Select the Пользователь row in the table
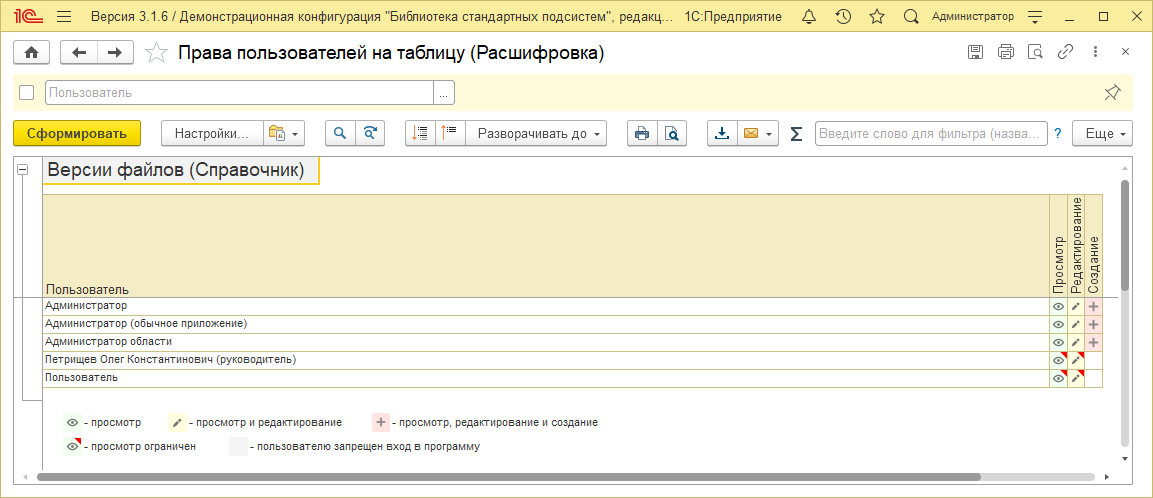1153x498 pixels. tap(546, 378)
